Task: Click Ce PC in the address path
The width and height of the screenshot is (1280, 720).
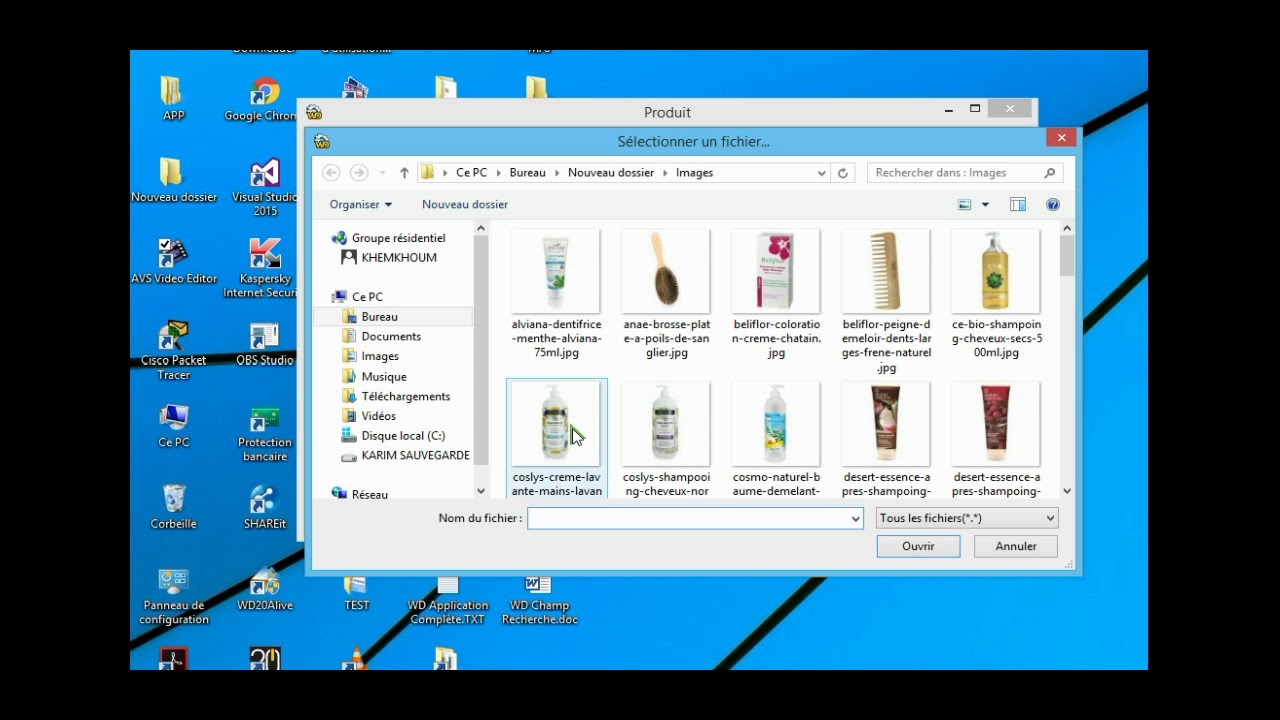Action: click(x=471, y=173)
